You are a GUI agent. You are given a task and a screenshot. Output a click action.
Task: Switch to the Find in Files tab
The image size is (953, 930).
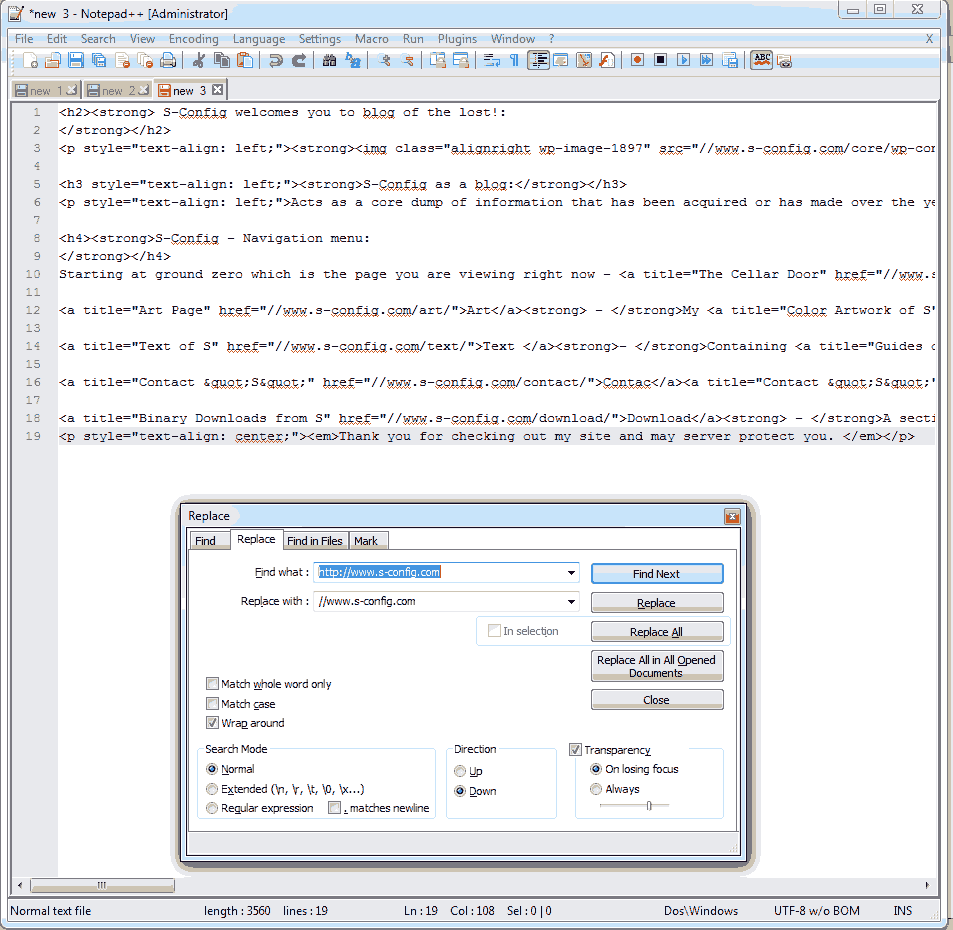point(315,540)
